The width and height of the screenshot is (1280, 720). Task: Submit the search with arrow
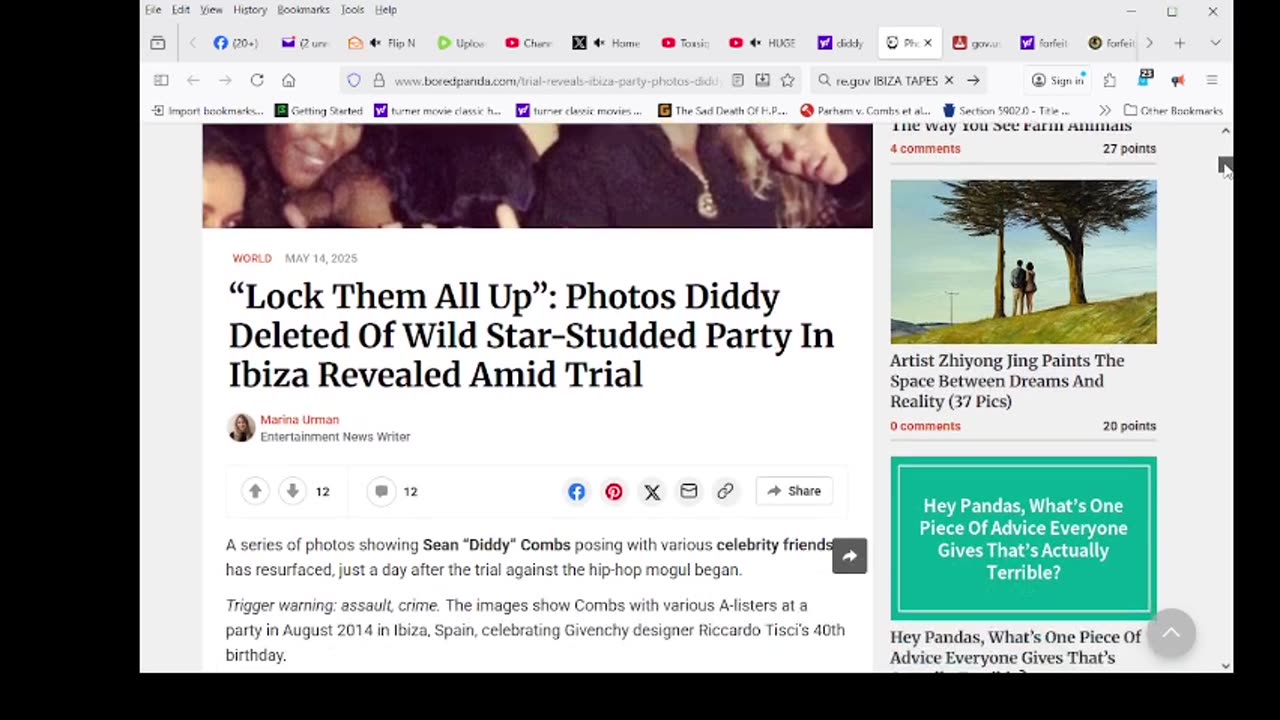pyautogui.click(x=972, y=80)
